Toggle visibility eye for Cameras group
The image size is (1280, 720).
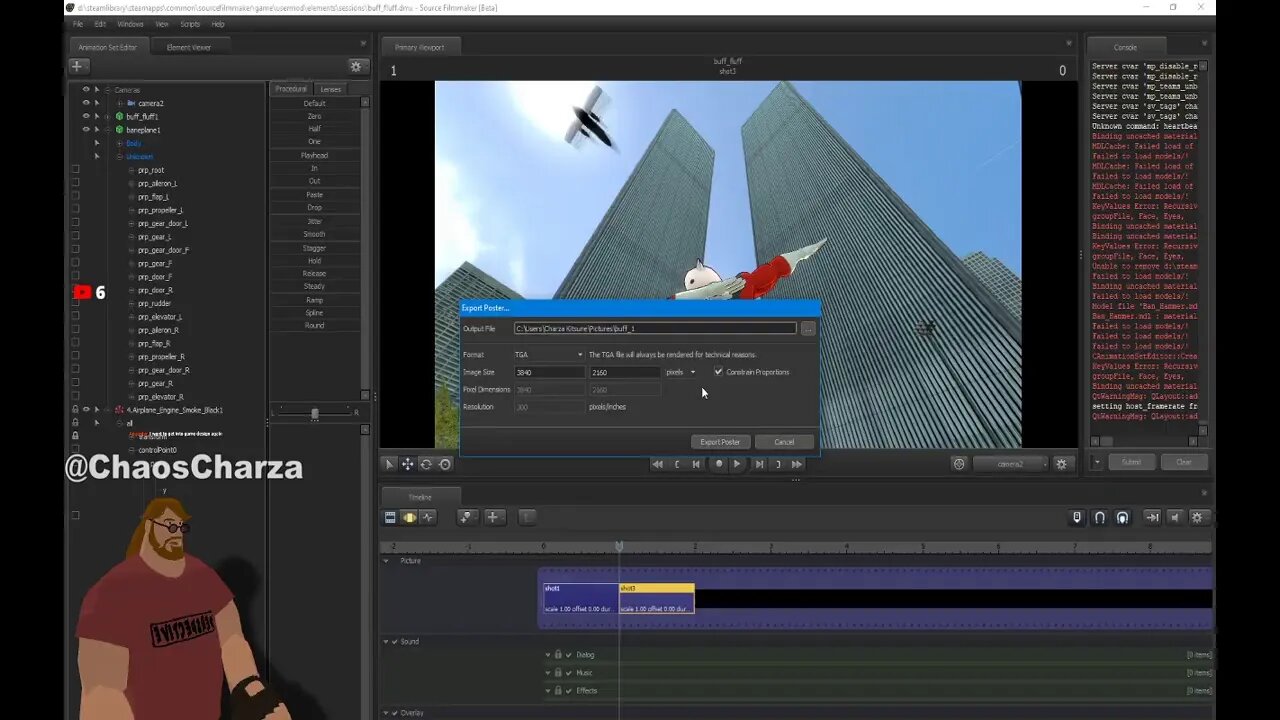point(86,89)
